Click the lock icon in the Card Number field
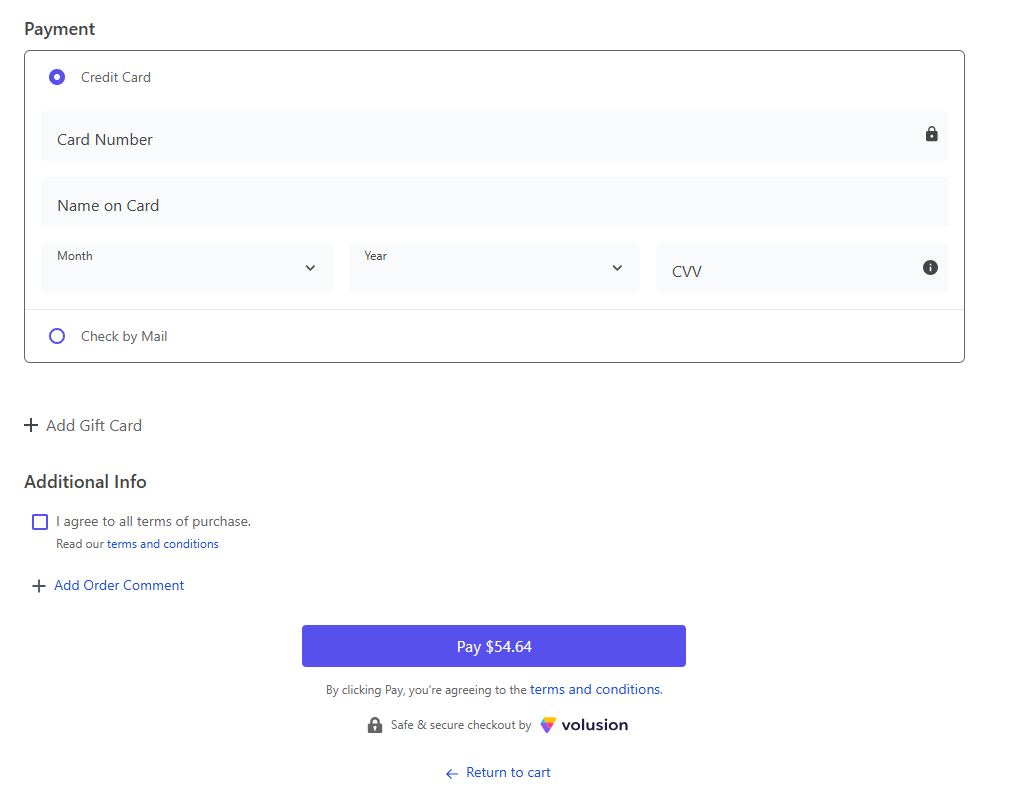Image resolution: width=1022 pixels, height=795 pixels. pyautogui.click(x=931, y=134)
